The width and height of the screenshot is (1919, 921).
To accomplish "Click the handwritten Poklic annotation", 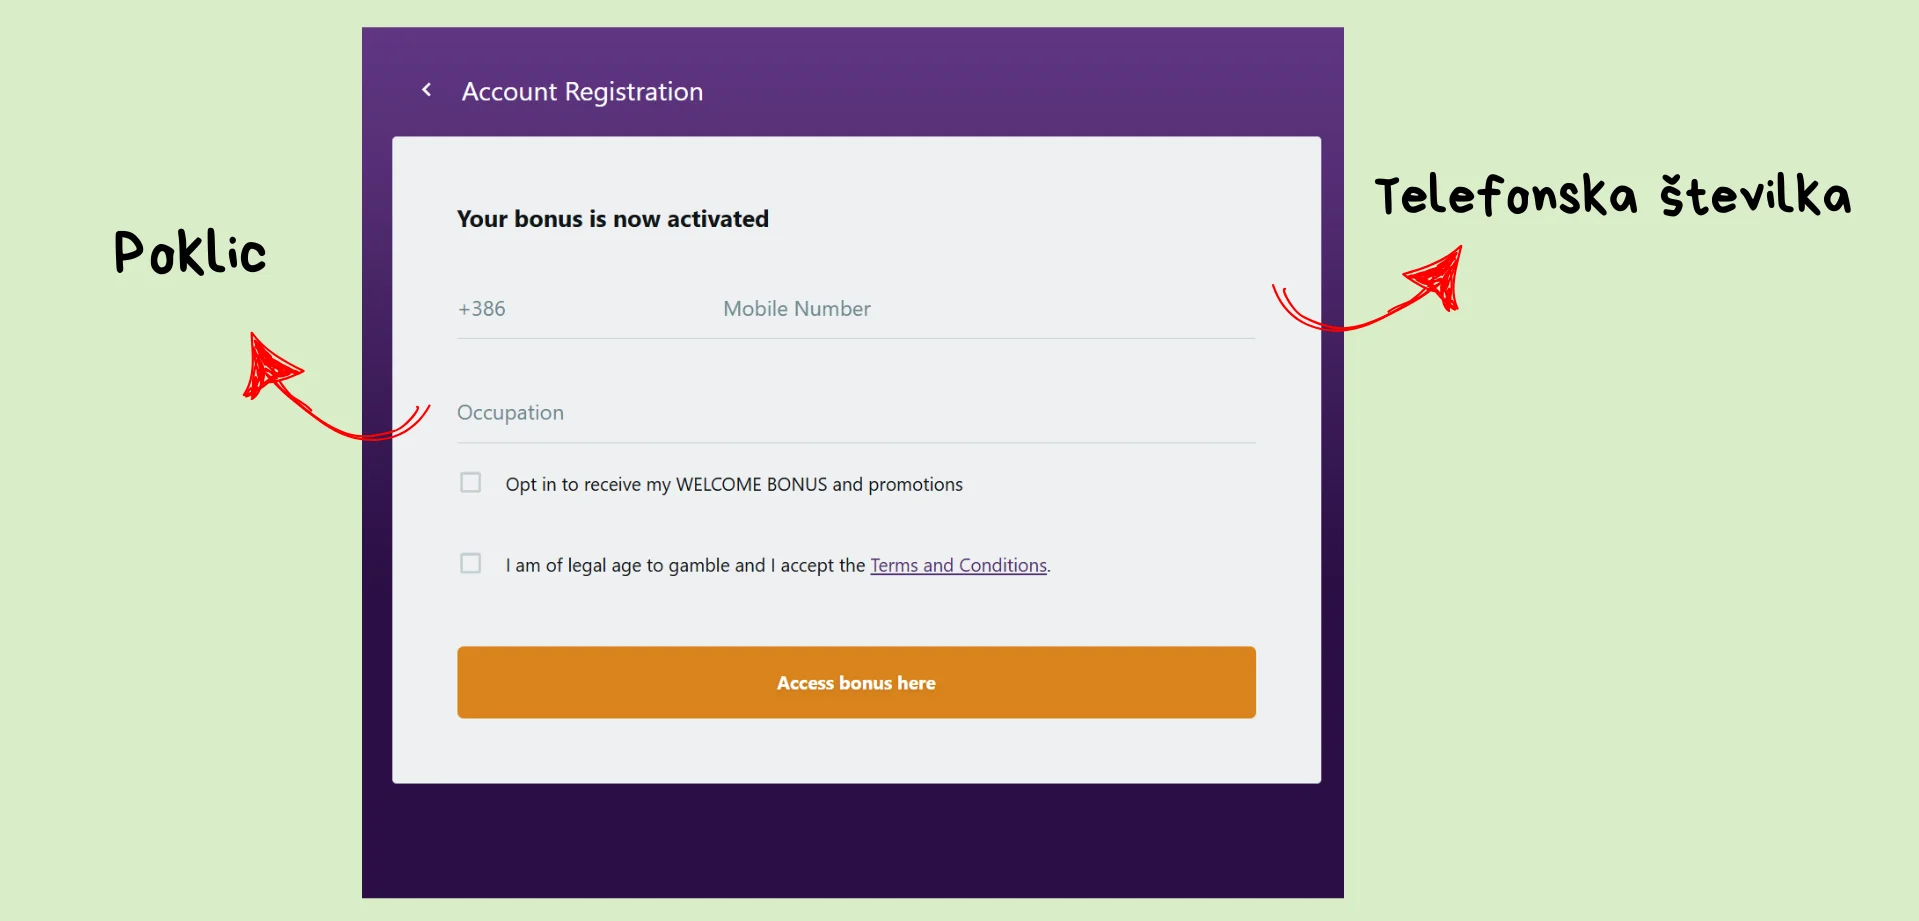I will 190,253.
